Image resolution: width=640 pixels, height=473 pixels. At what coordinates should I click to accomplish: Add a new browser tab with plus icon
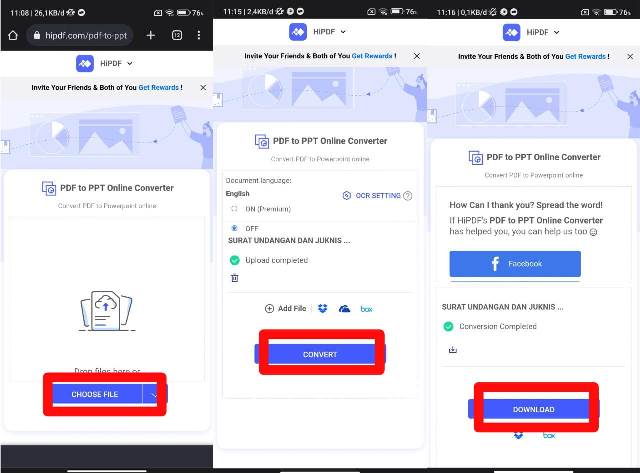151,36
